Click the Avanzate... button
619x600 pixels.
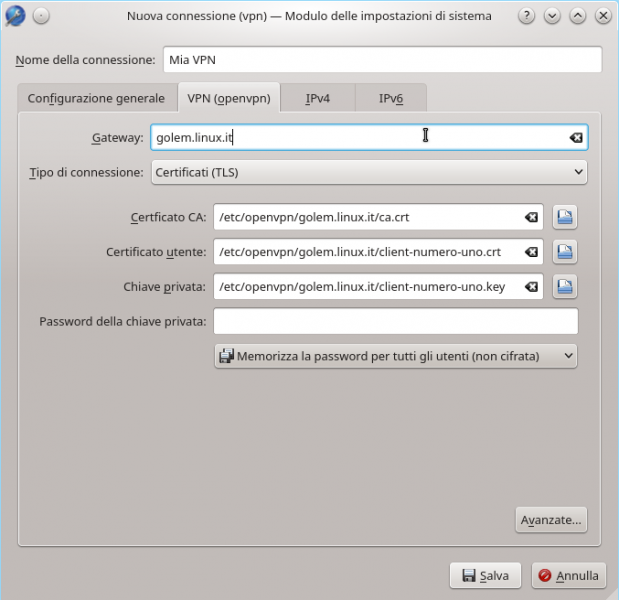click(x=551, y=520)
